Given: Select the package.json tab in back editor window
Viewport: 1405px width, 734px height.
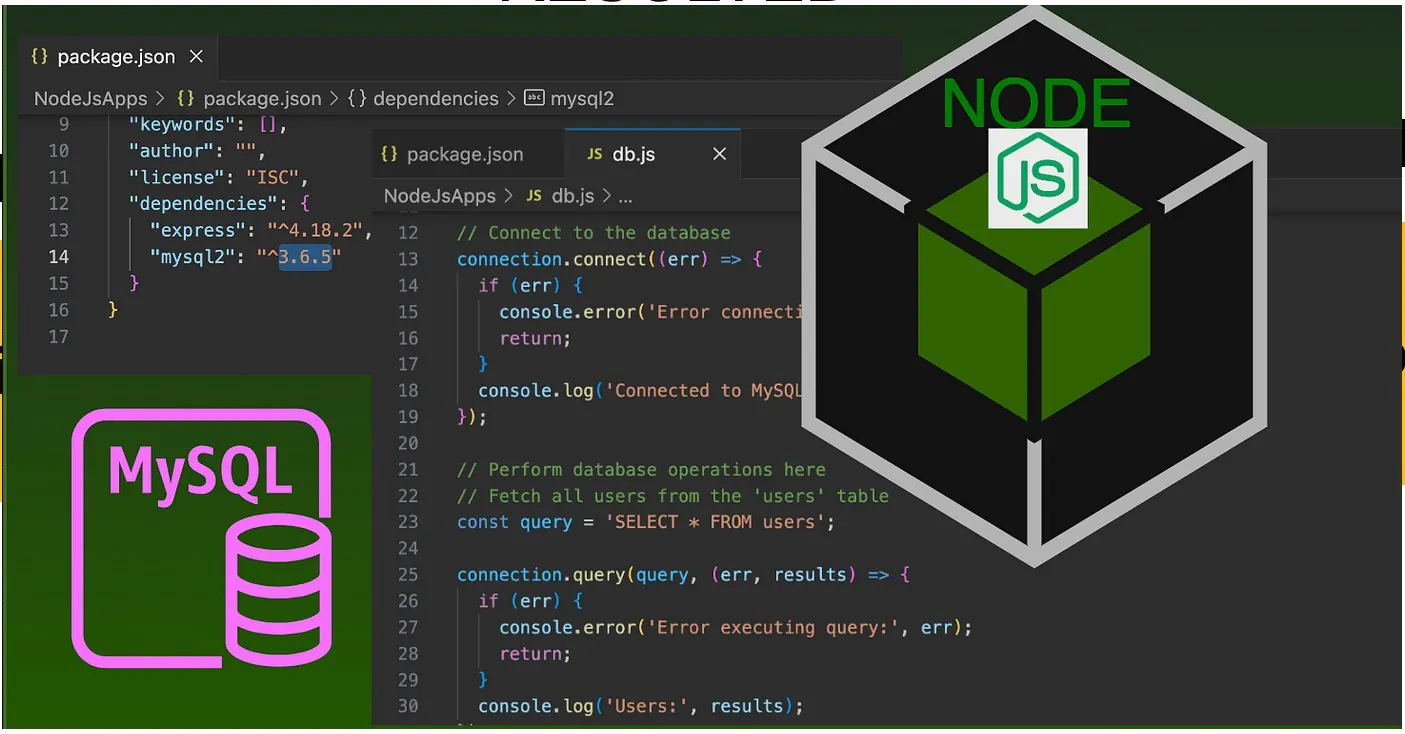Looking at the screenshot, I should click(x=117, y=57).
